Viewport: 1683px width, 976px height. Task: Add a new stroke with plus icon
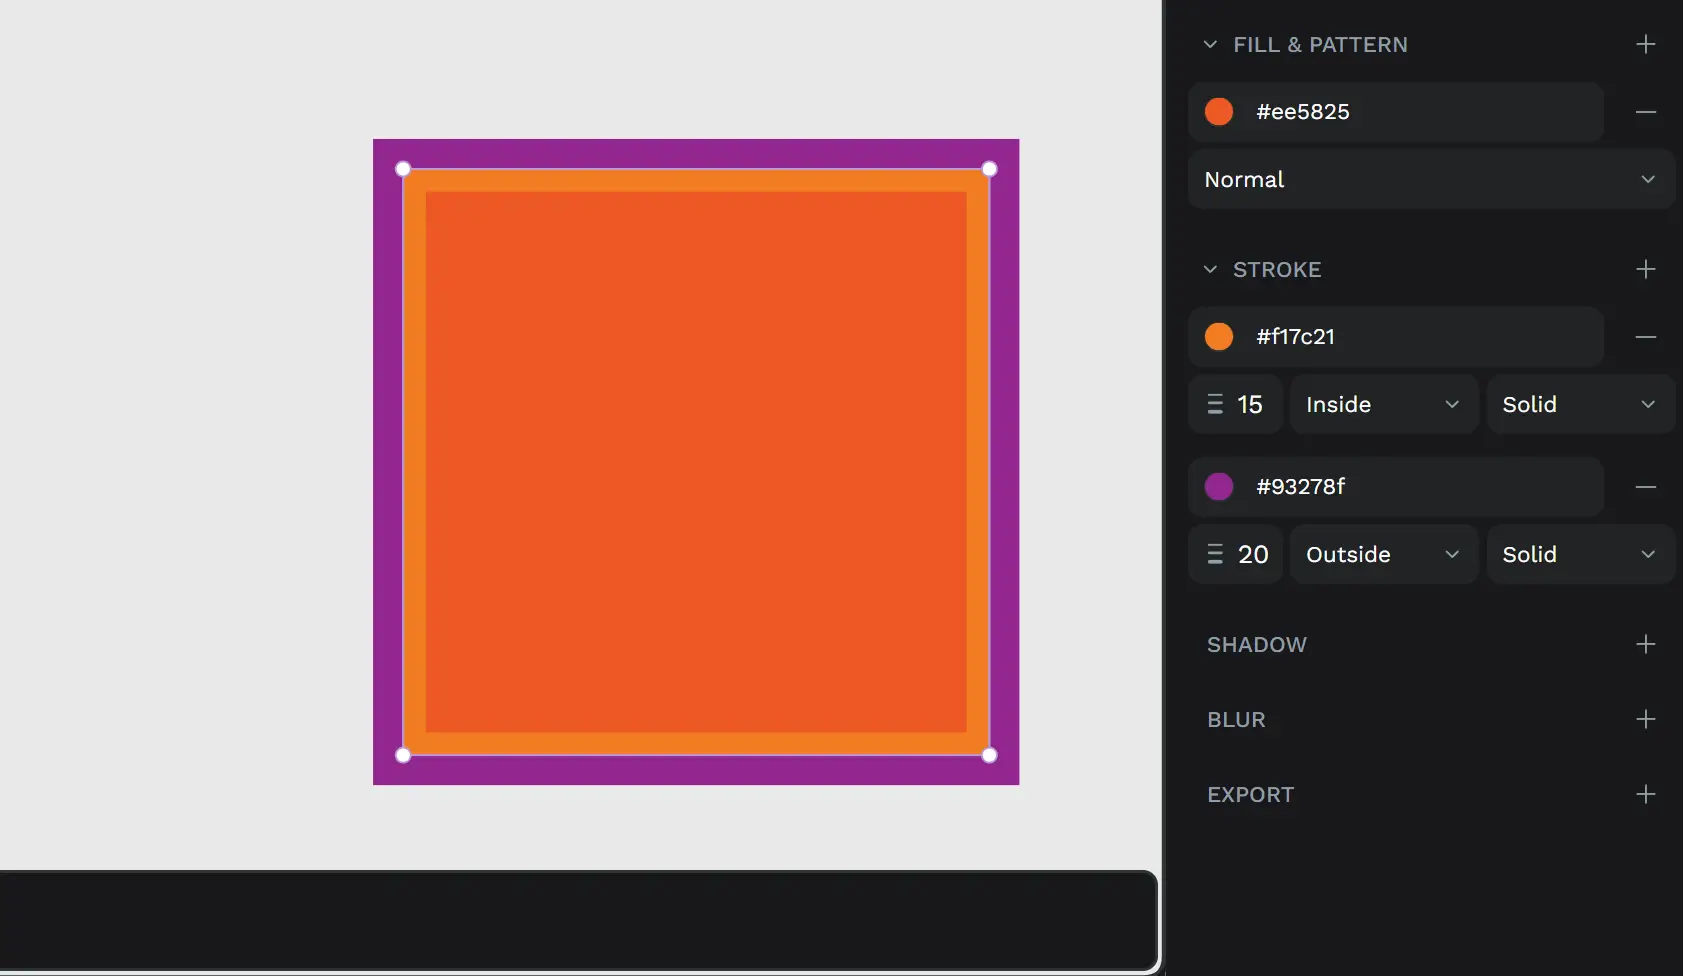click(1645, 269)
